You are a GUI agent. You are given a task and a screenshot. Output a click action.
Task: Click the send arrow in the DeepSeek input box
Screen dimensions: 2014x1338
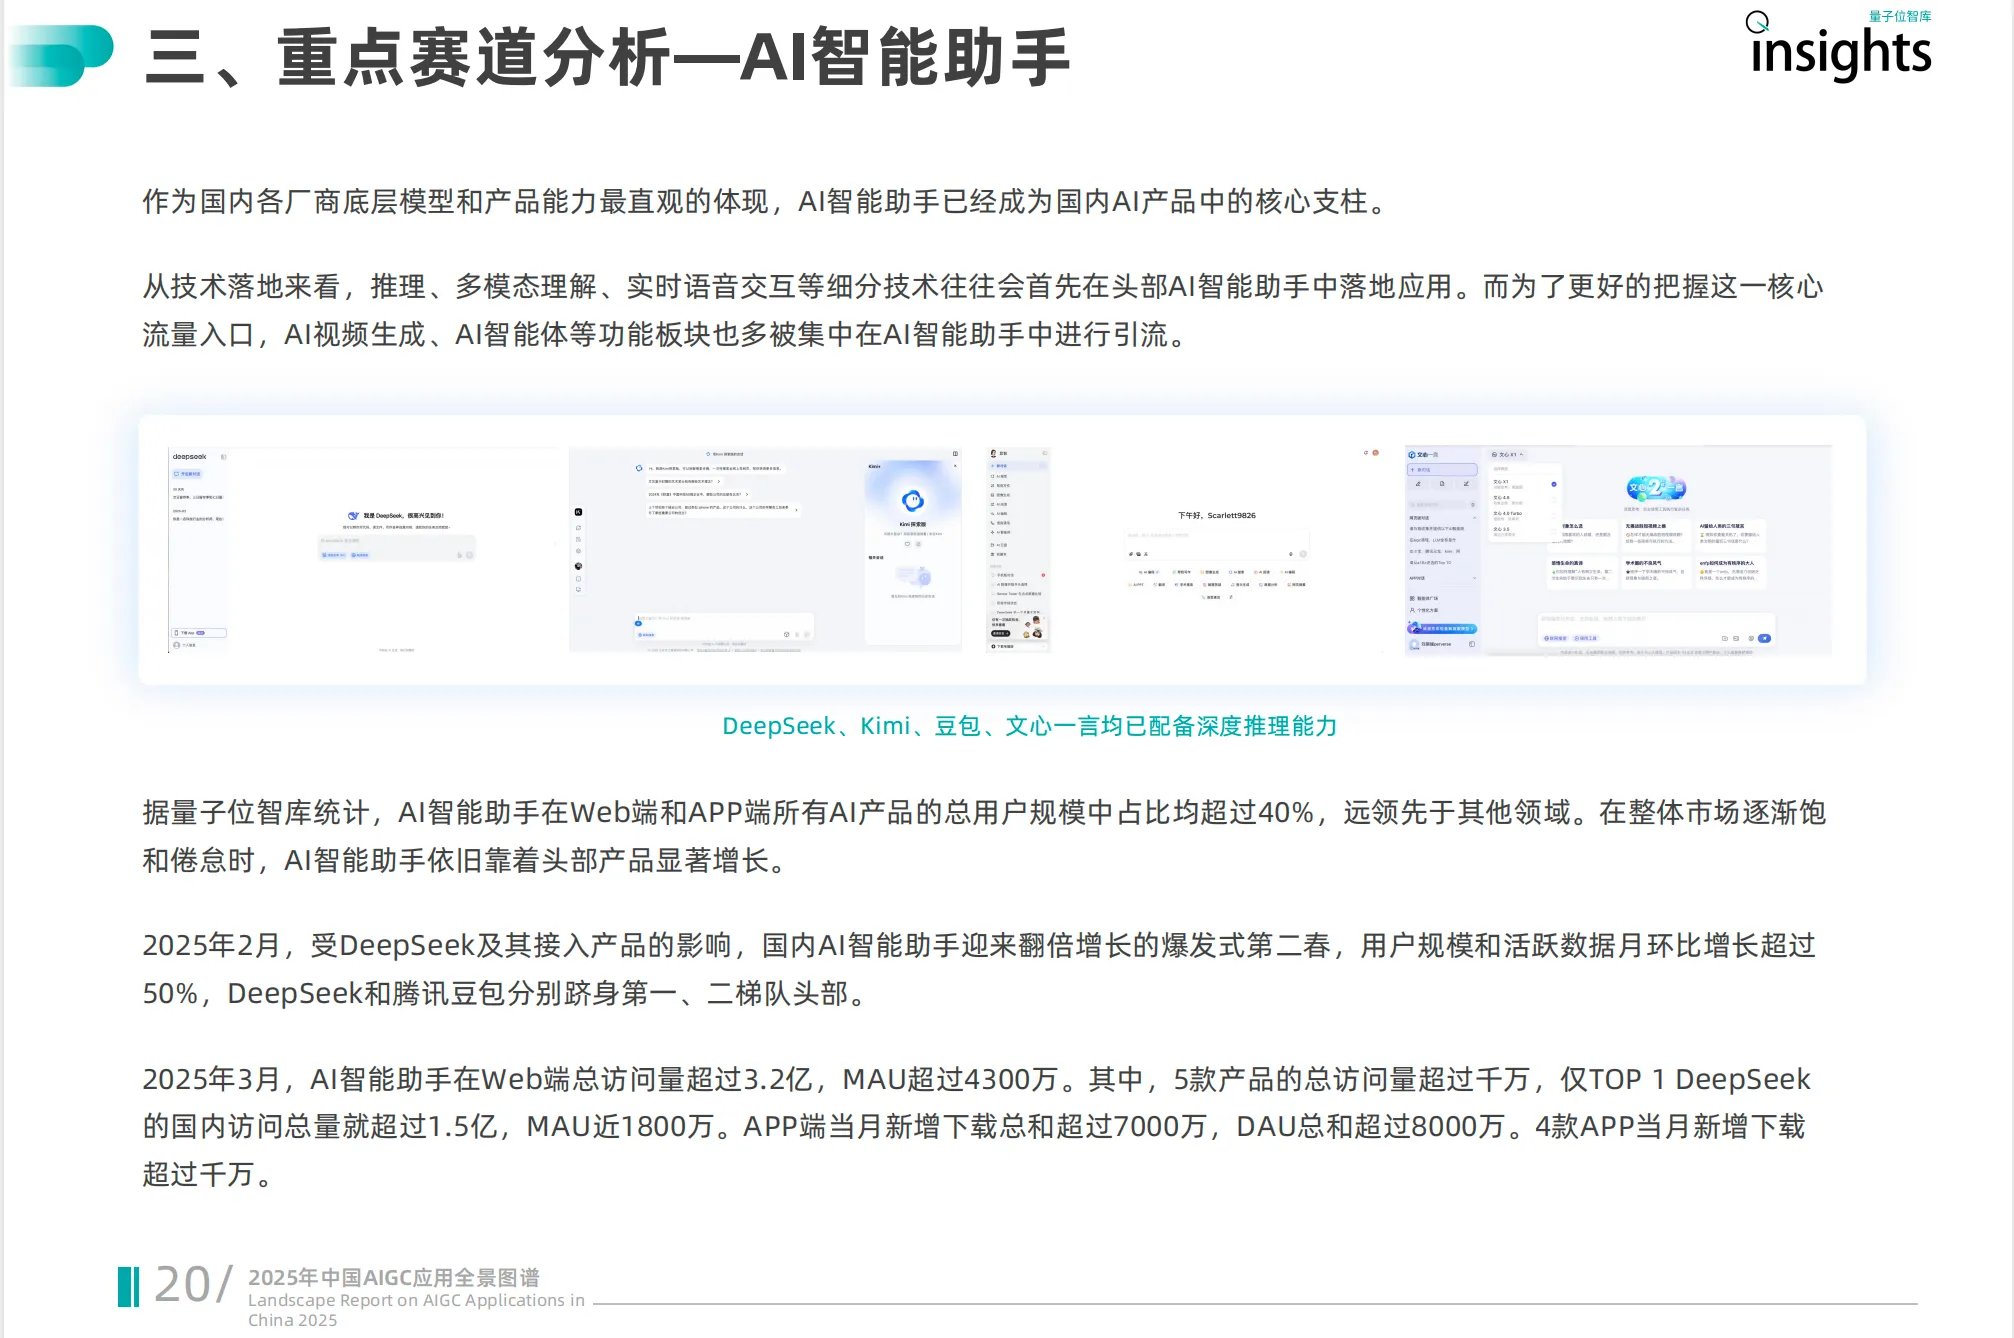(x=469, y=555)
